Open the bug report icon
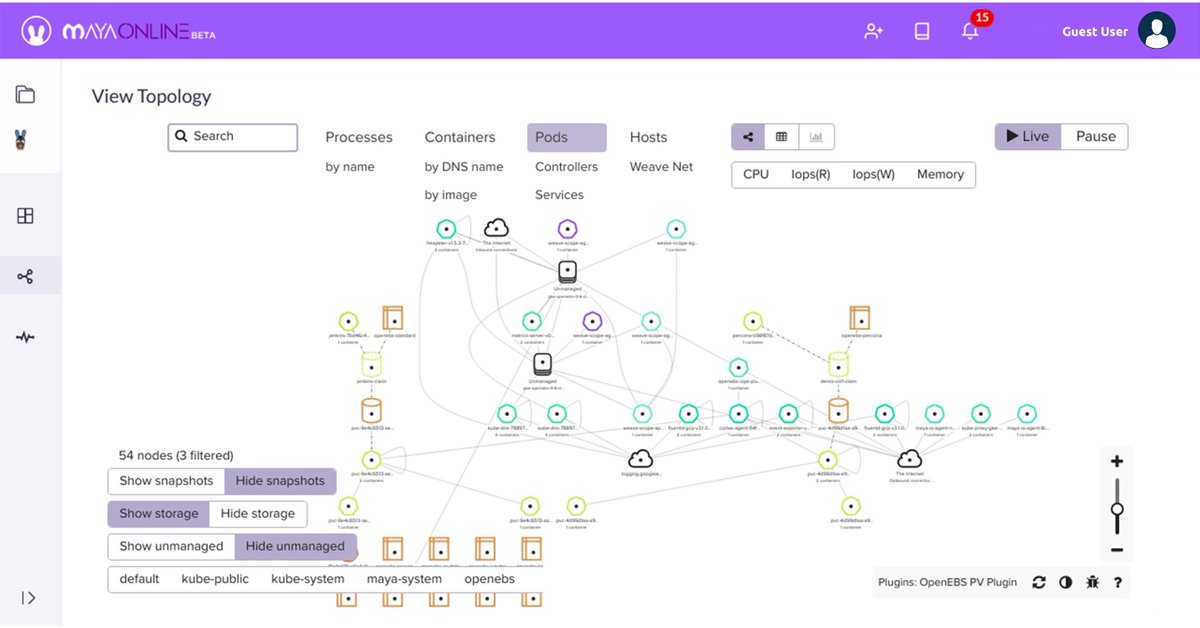Screen dimensions: 1200x628 [x=1092, y=581]
